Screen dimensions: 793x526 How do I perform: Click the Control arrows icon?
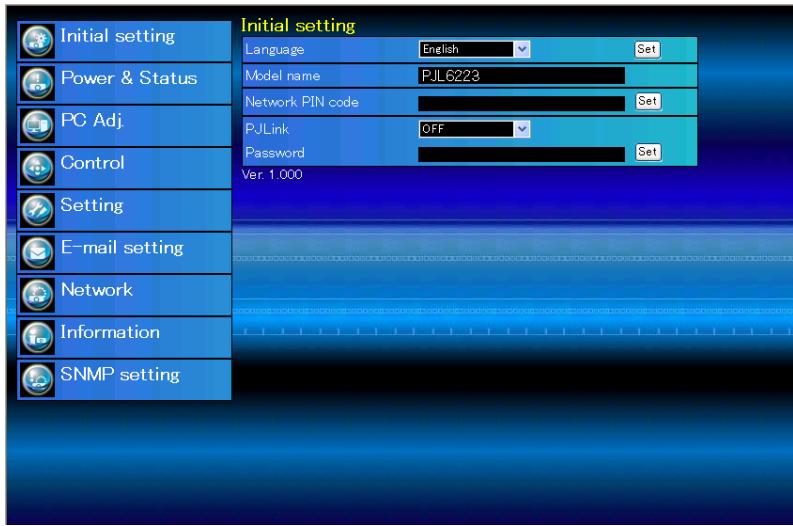click(37, 167)
